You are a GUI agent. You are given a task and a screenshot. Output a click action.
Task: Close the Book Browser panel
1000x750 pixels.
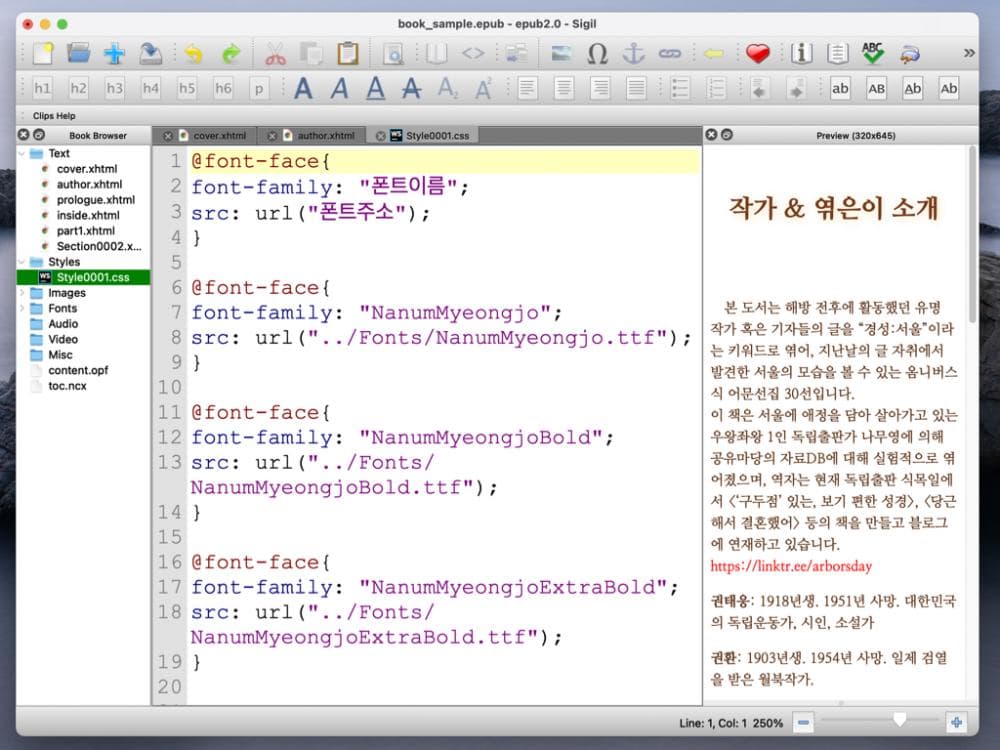click(x=24, y=135)
